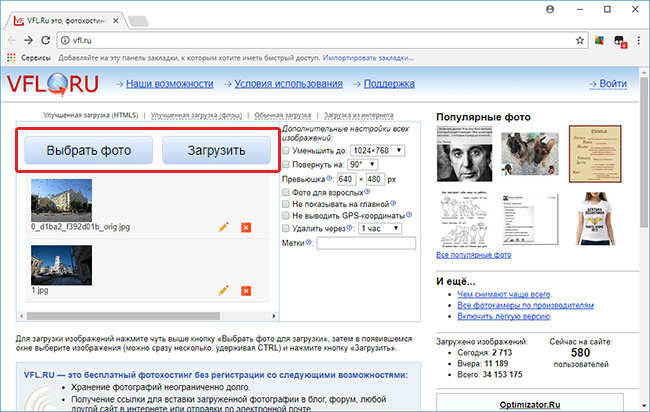Click Импортировать закладки link
The image size is (650, 412).
368,58
